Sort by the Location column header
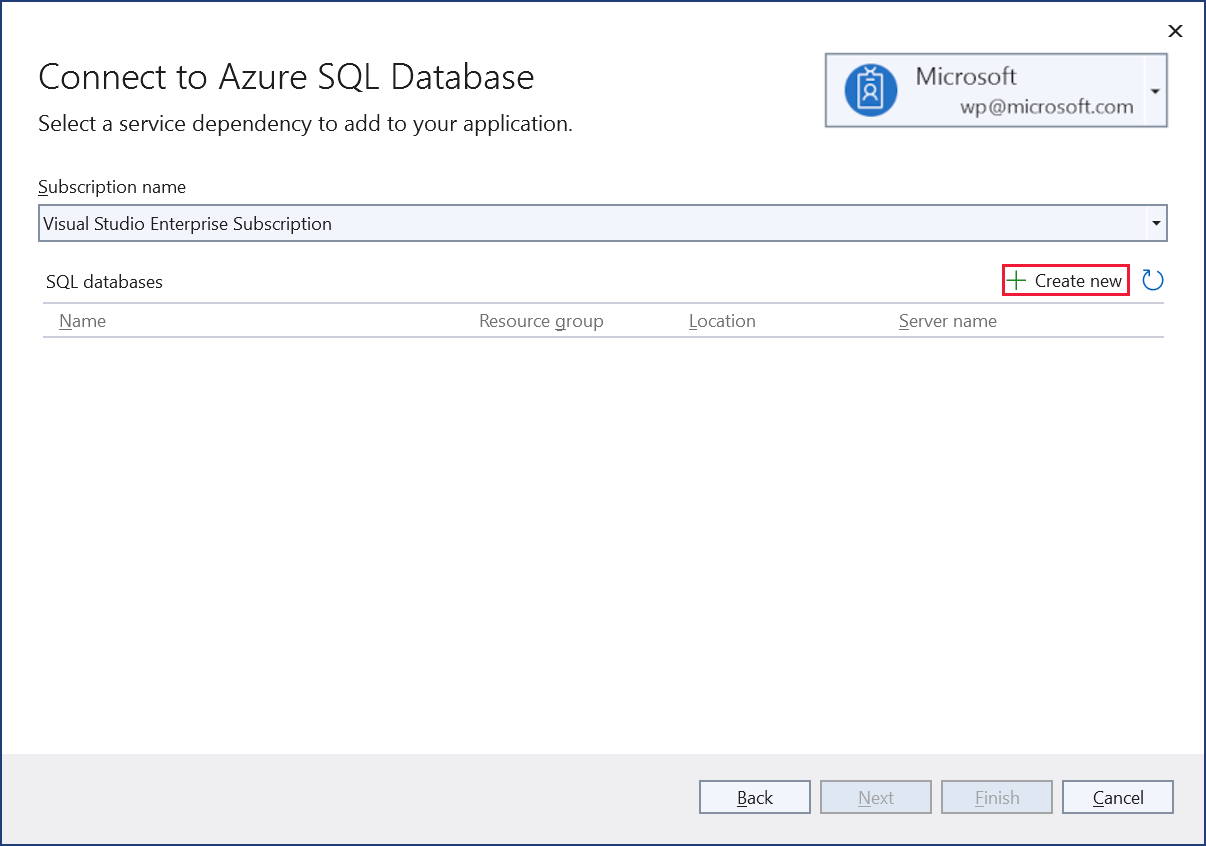 (722, 320)
